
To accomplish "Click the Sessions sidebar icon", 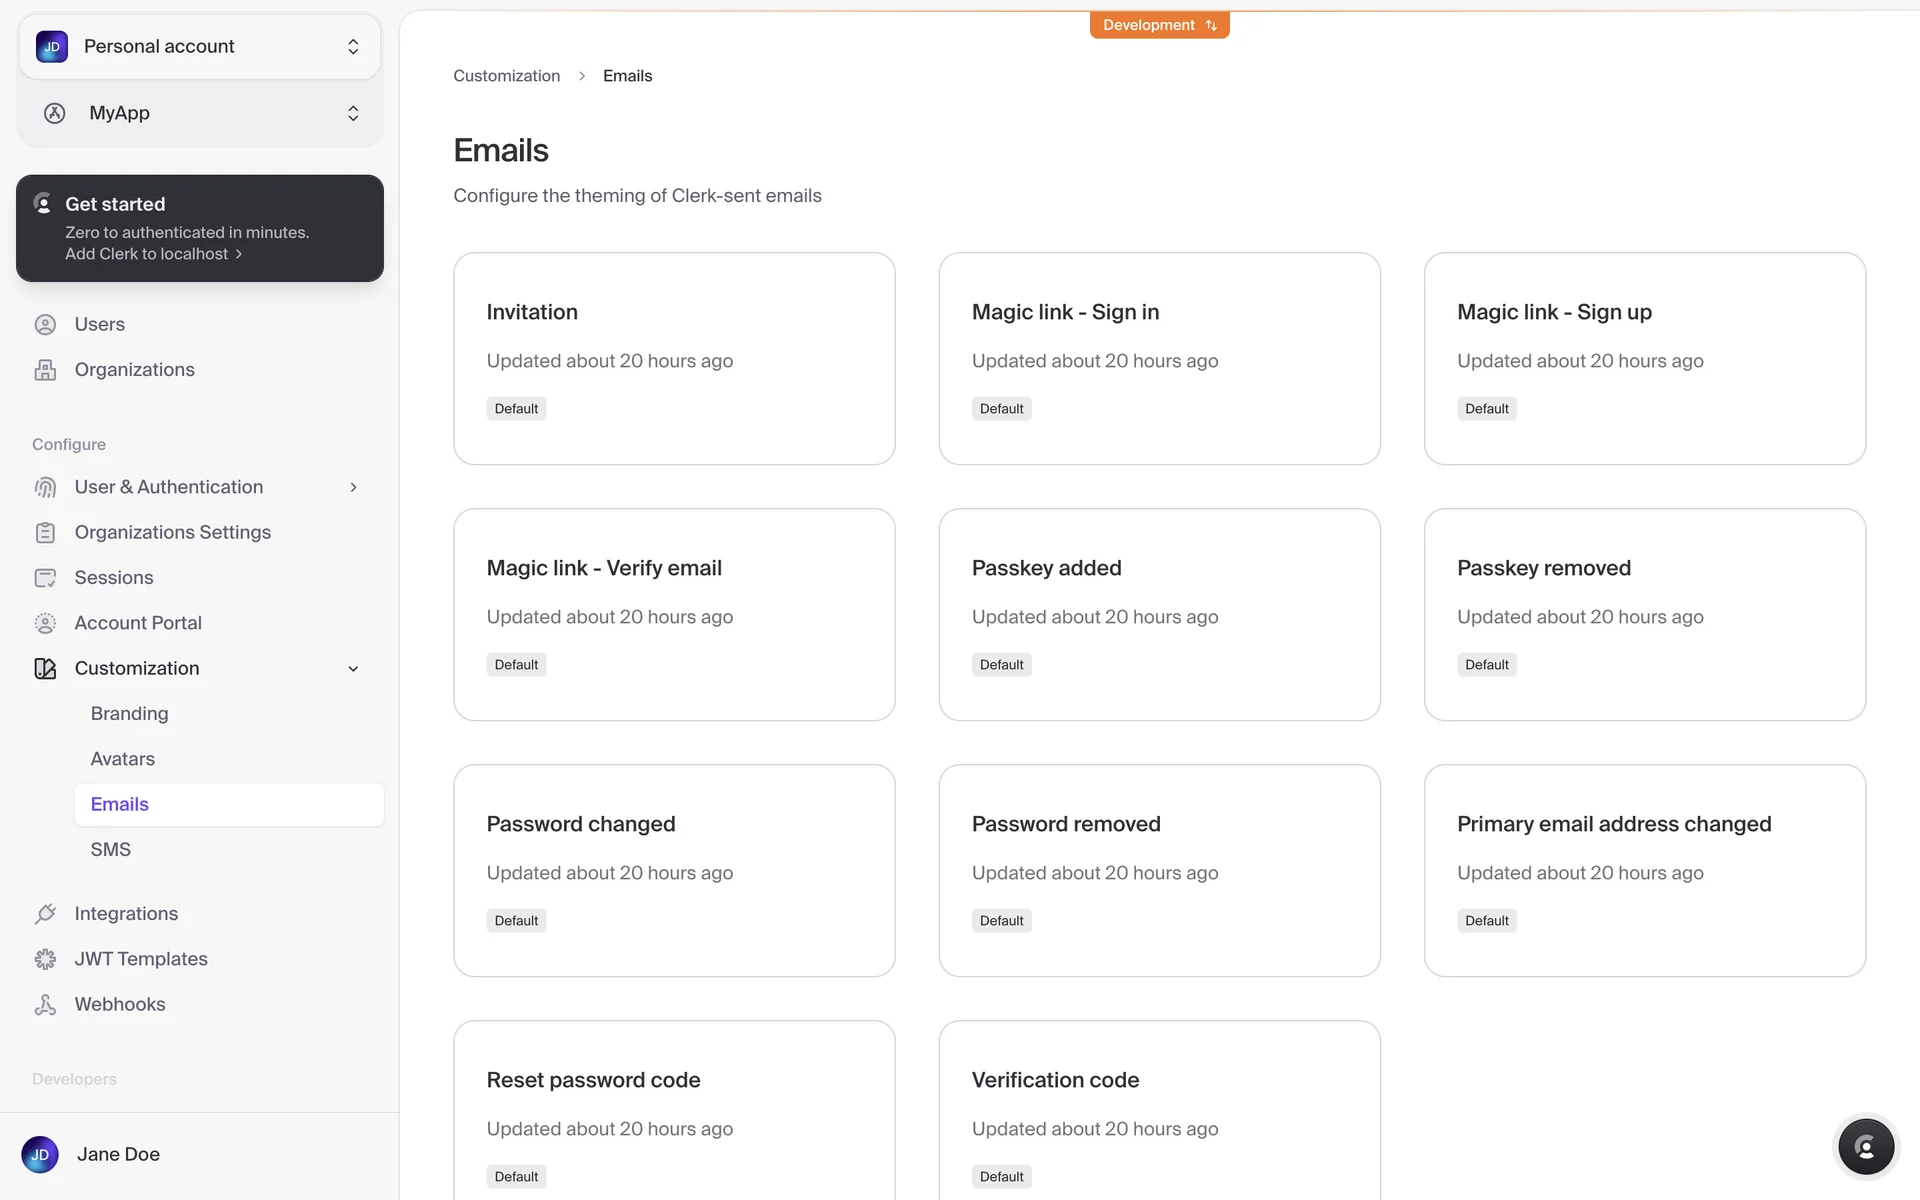I will pyautogui.click(x=45, y=578).
